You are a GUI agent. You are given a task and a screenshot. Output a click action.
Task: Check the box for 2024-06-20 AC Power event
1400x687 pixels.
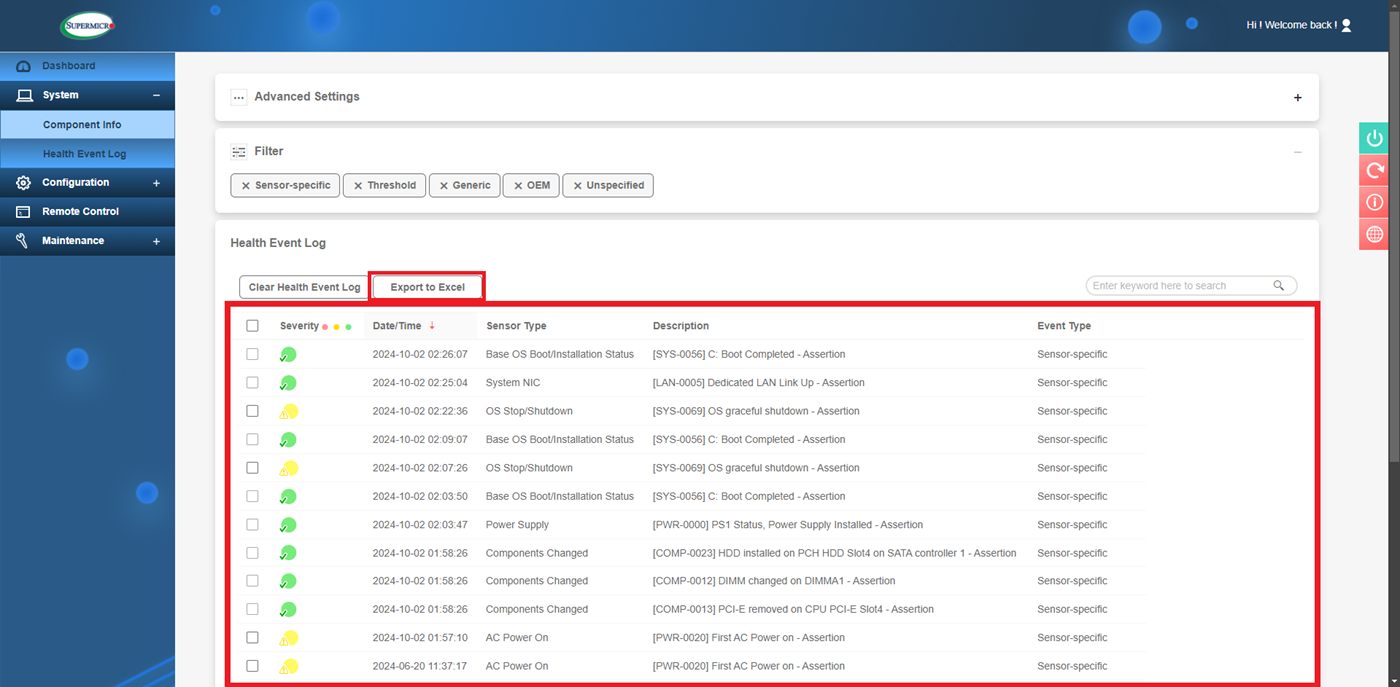(x=252, y=666)
